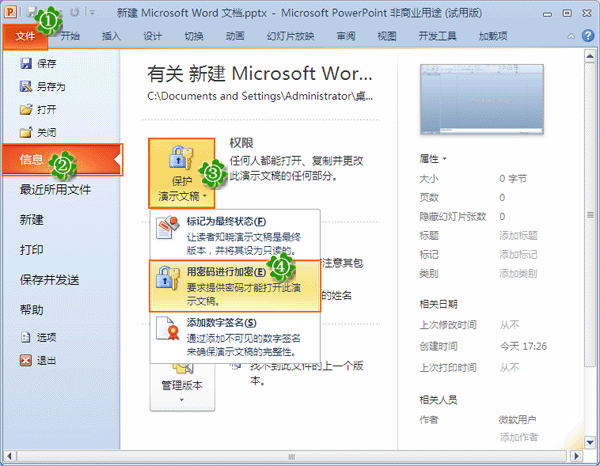The height and width of the screenshot is (466, 600).
Task: Switch to the Transitions (切换) tab
Action: pos(194,36)
